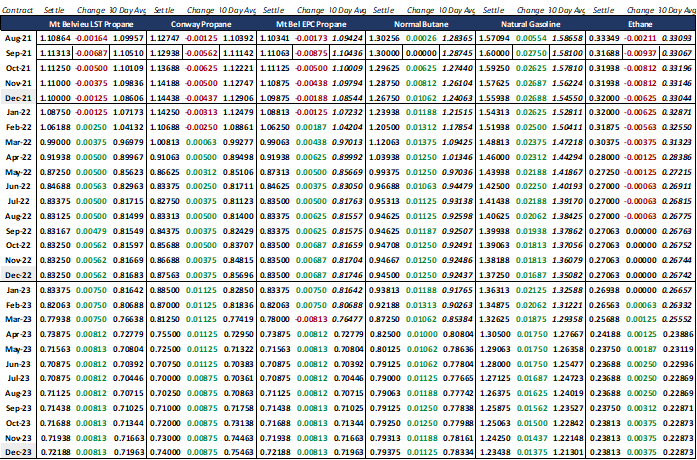697x460 pixels.
Task: Click the Mt Bel EPC Propane header
Action: click(x=310, y=24)
